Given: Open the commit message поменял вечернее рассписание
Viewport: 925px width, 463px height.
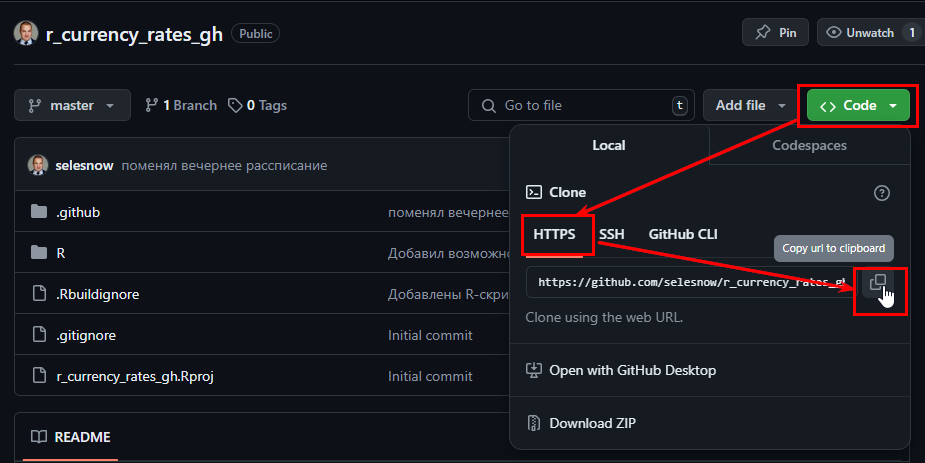Looking at the screenshot, I should 224,165.
